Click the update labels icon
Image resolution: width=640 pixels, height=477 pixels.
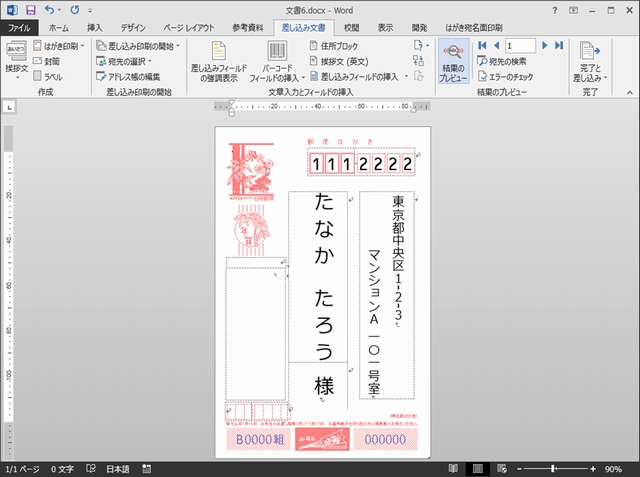(418, 76)
